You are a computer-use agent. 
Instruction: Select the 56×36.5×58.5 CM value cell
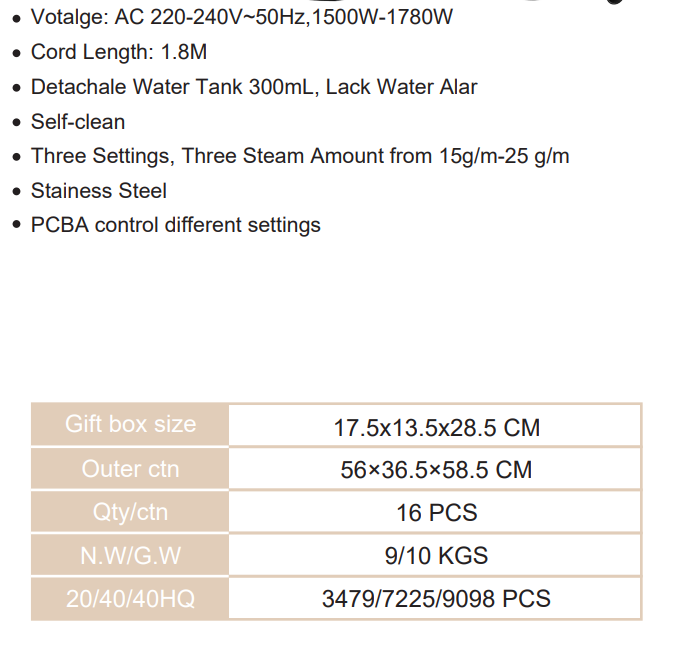436,470
